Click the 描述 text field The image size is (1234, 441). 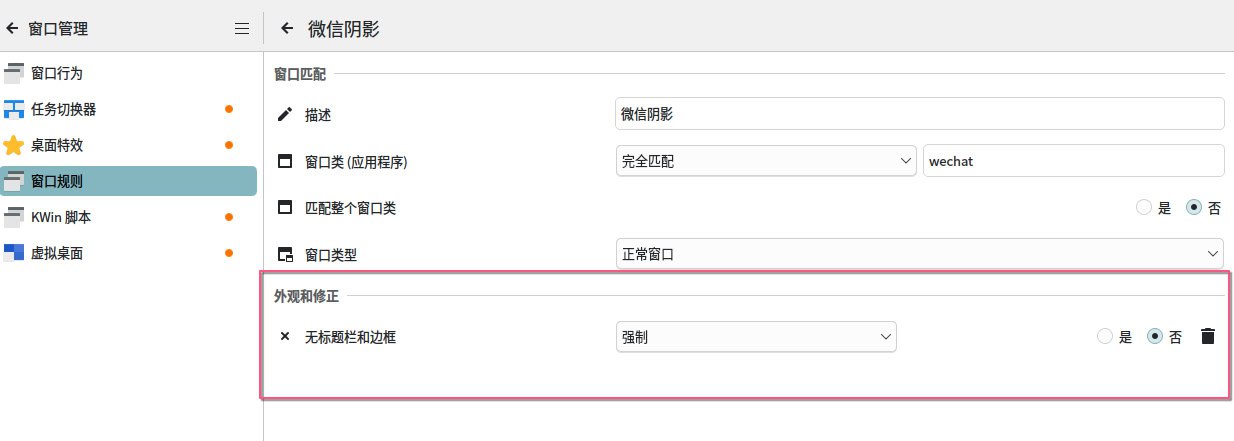tap(919, 114)
